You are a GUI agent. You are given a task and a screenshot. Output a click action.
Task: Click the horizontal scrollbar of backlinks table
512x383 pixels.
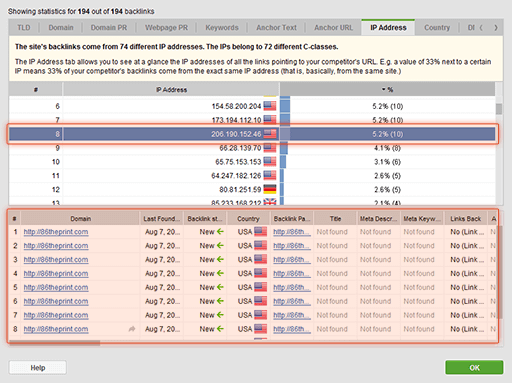coord(55,343)
